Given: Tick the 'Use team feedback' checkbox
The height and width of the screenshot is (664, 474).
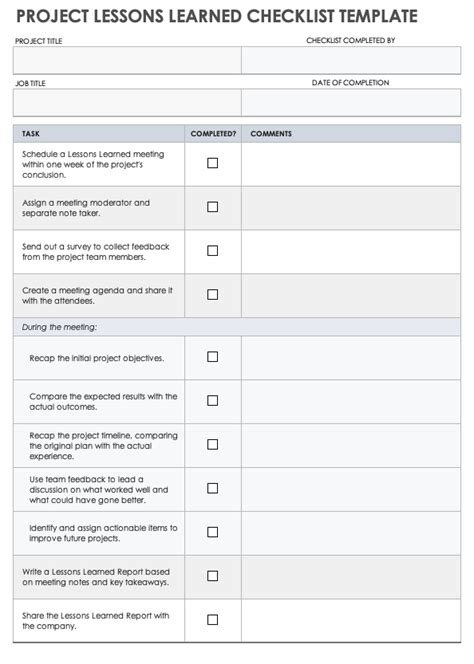Looking at the screenshot, I should click(x=213, y=488).
